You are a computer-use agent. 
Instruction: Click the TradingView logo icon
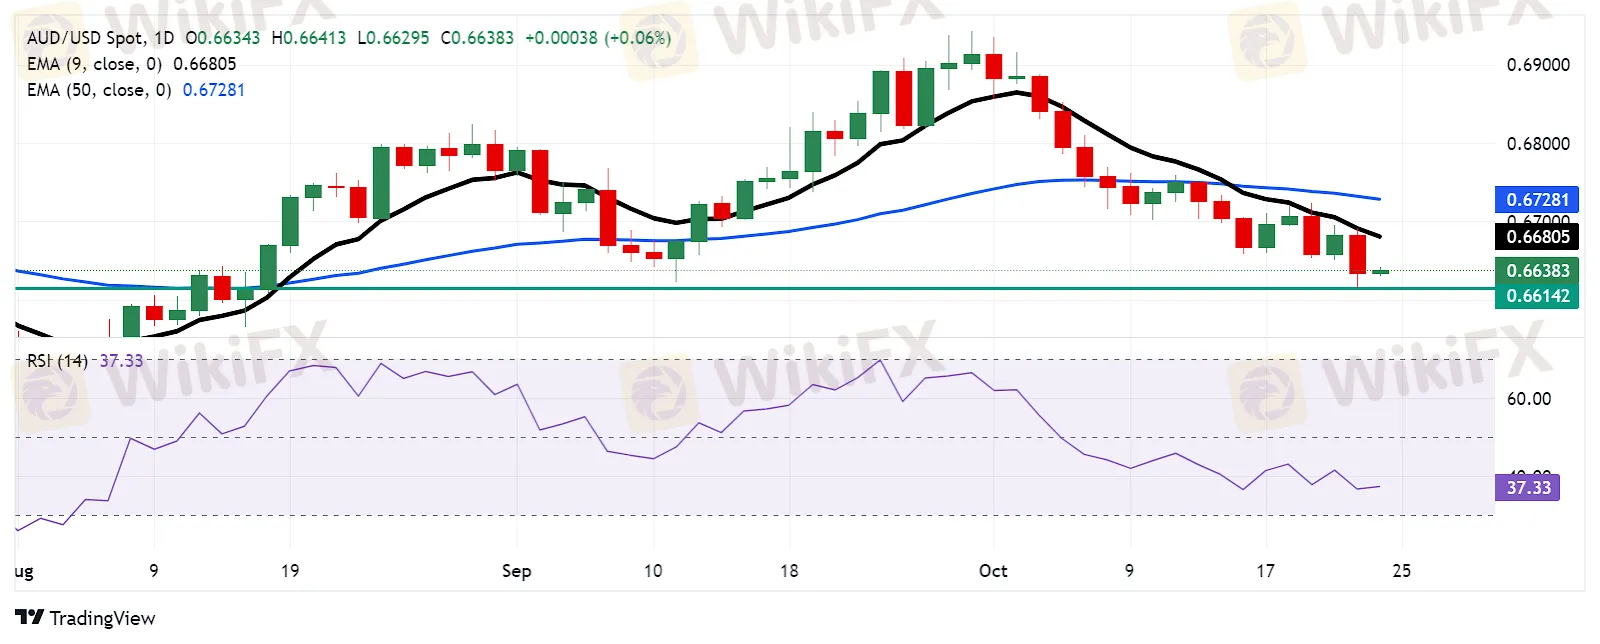click(x=29, y=617)
